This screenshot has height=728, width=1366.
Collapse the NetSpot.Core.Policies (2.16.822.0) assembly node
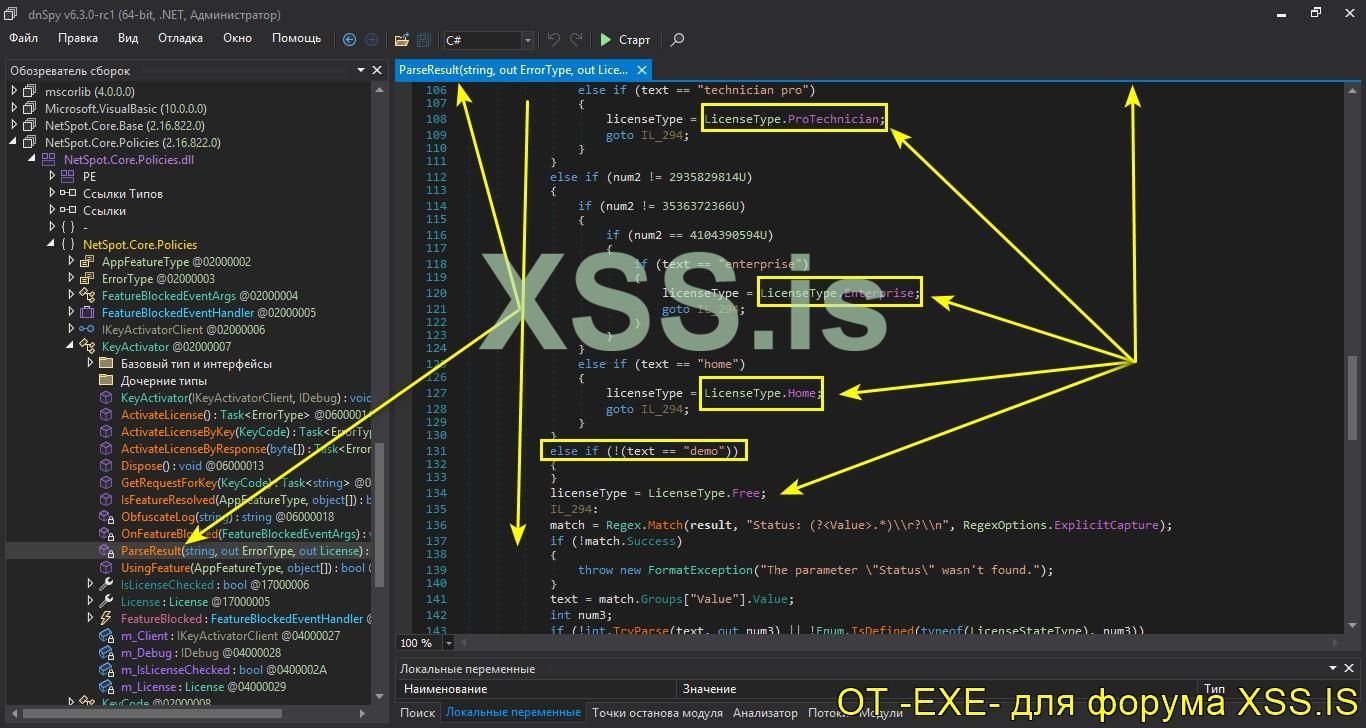14,143
